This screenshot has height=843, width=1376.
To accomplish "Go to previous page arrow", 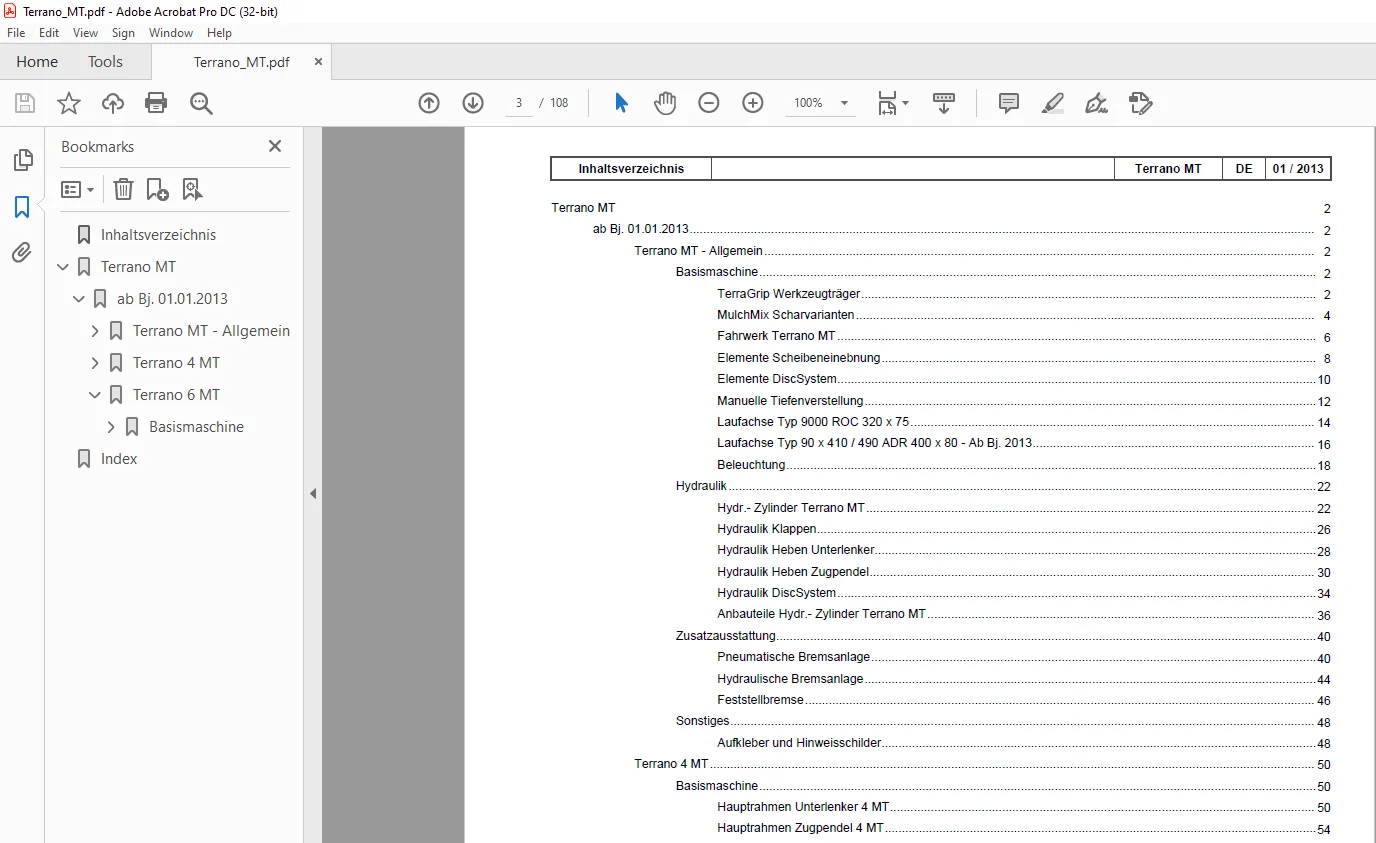I will (429, 103).
